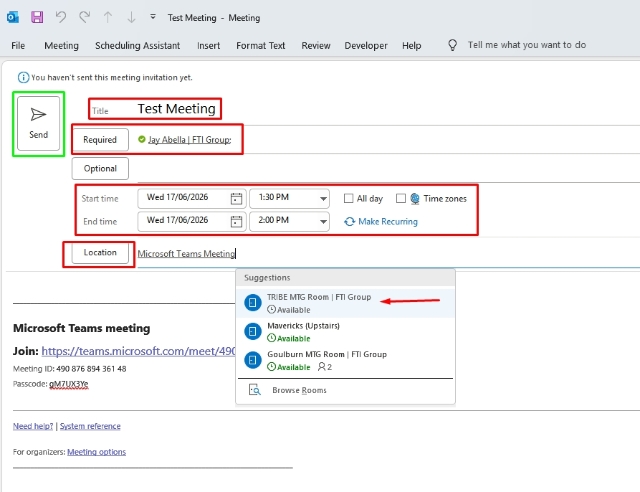Save the meeting with the floppy disk icon
The height and width of the screenshot is (492, 640).
37,17
